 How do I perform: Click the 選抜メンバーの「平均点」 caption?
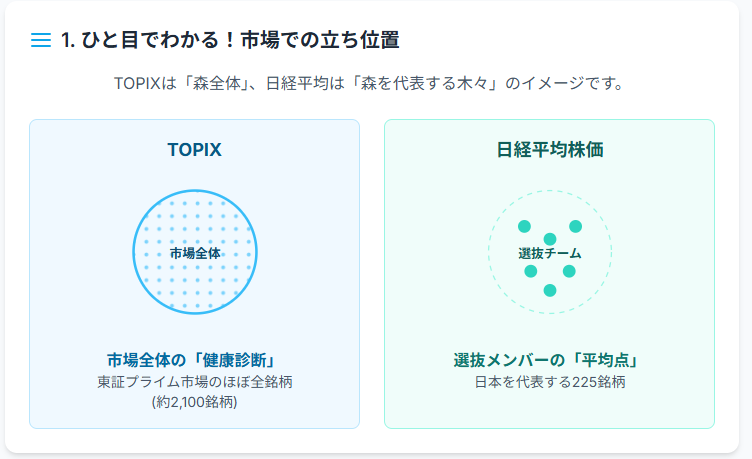[x=549, y=360]
